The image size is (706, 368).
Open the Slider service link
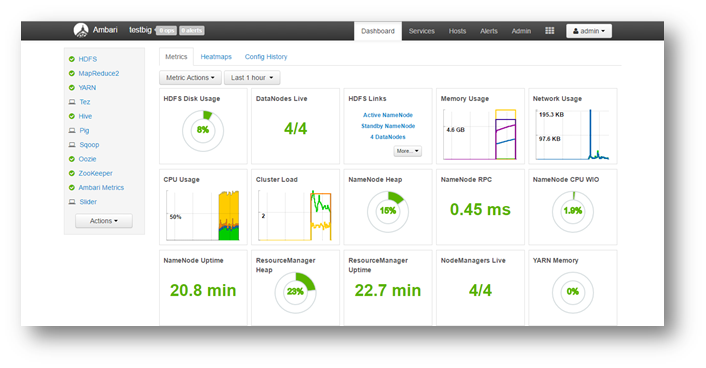tap(88, 202)
